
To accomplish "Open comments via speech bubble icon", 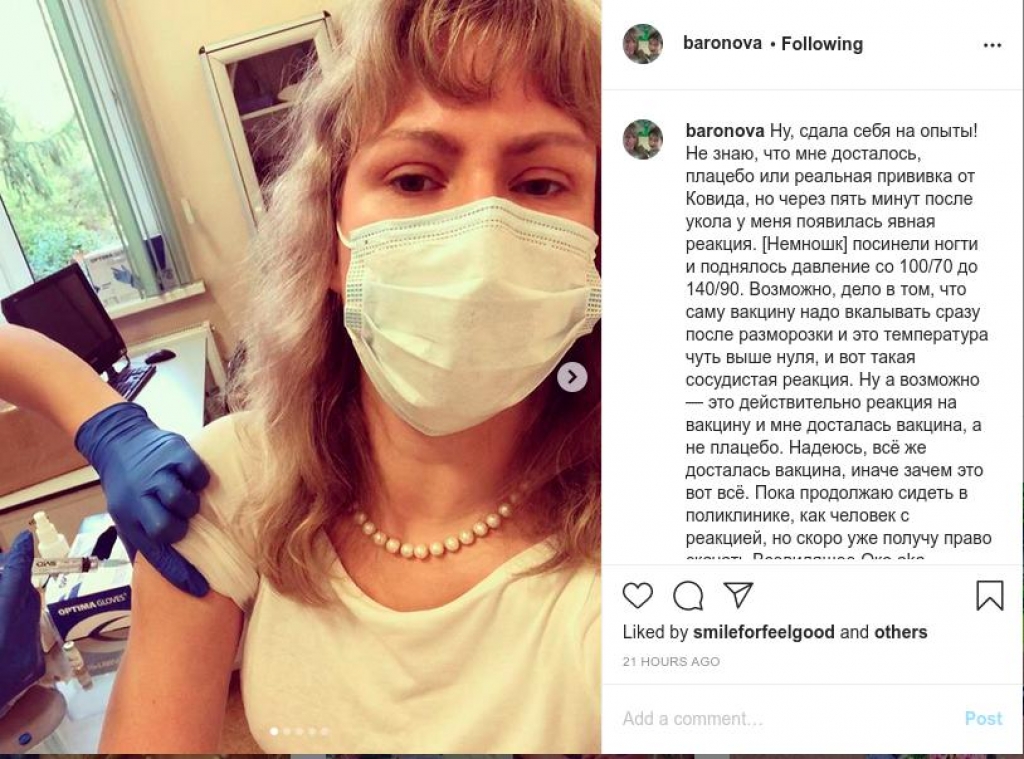I will coord(688,596).
